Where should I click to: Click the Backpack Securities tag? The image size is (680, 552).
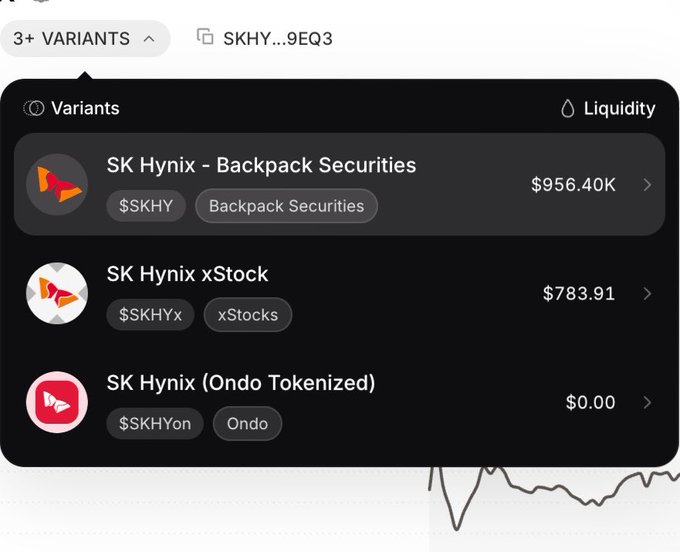pos(286,206)
